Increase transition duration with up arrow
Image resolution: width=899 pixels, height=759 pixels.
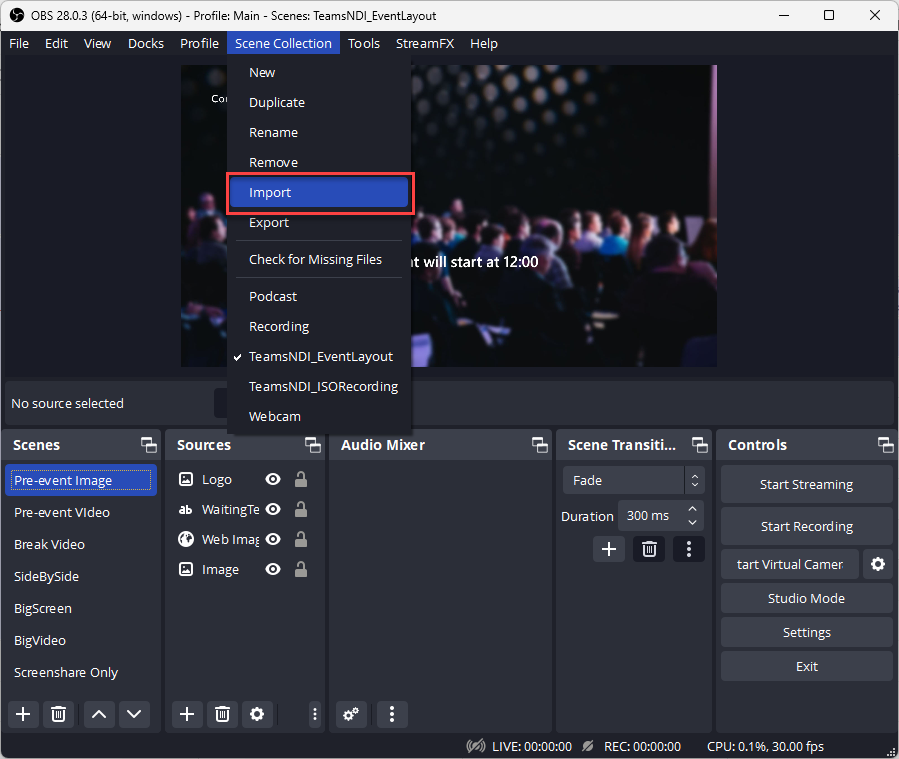pos(693,509)
